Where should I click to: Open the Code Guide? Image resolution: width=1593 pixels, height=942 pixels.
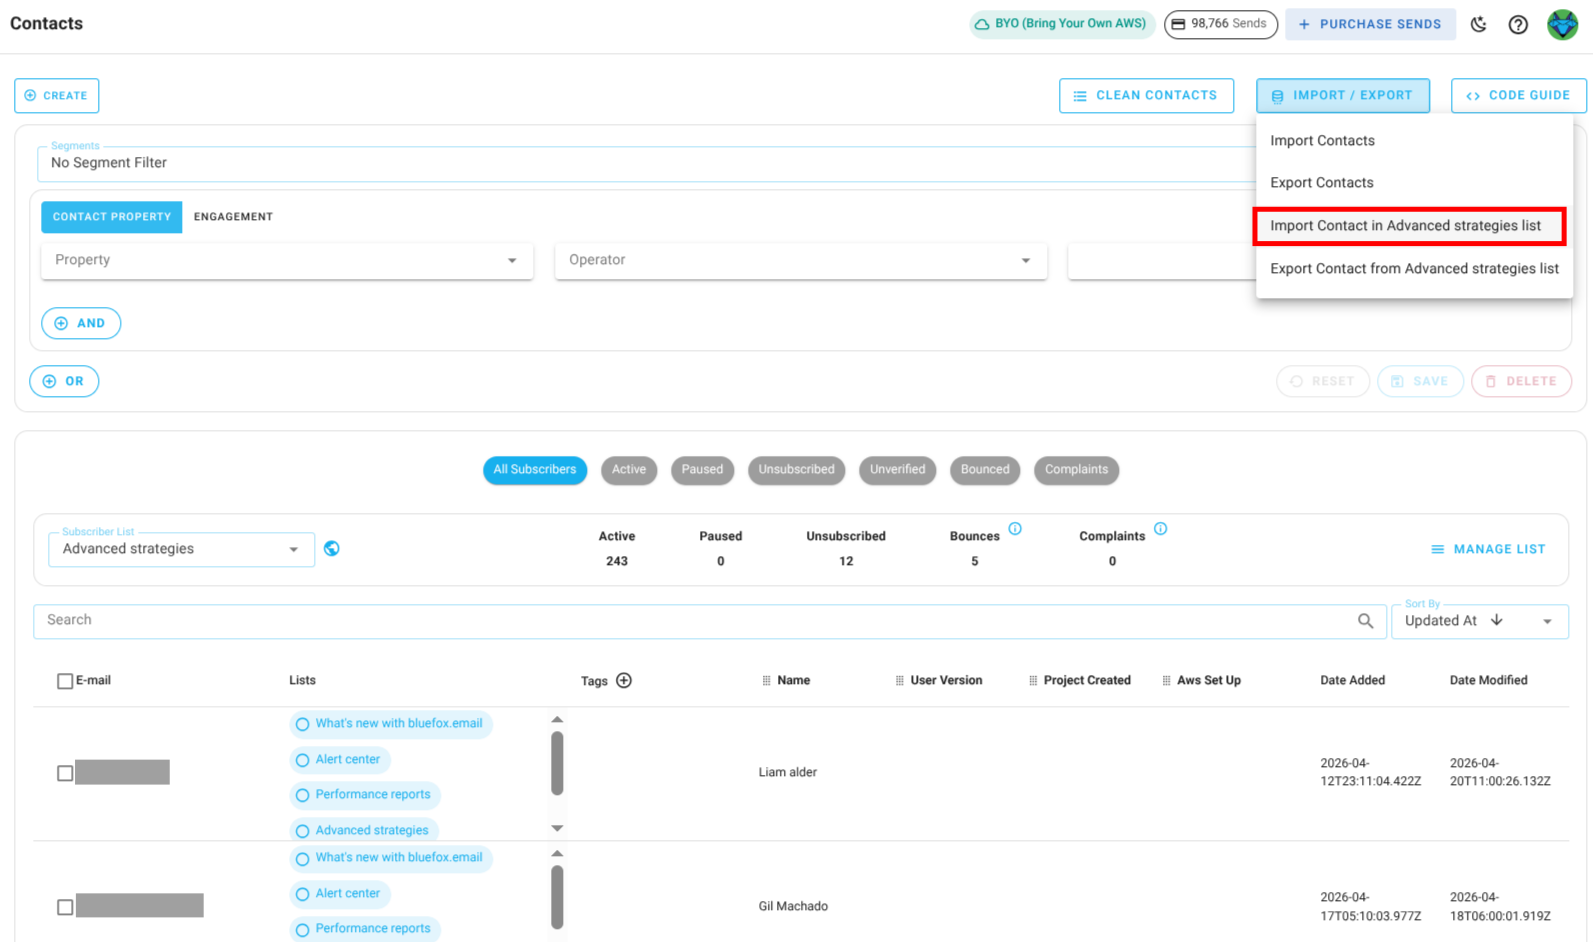pyautogui.click(x=1518, y=96)
